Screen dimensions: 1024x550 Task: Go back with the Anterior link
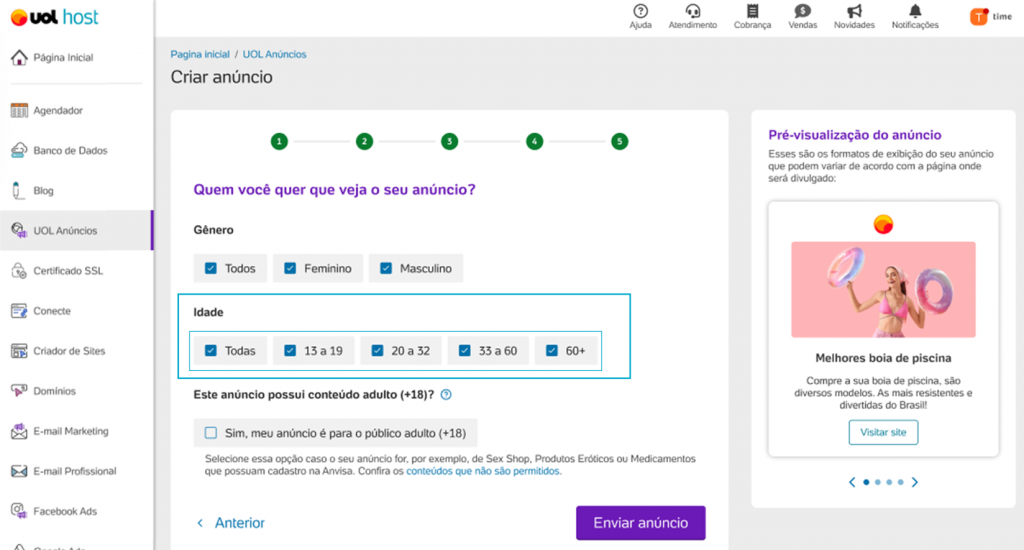coord(231,523)
